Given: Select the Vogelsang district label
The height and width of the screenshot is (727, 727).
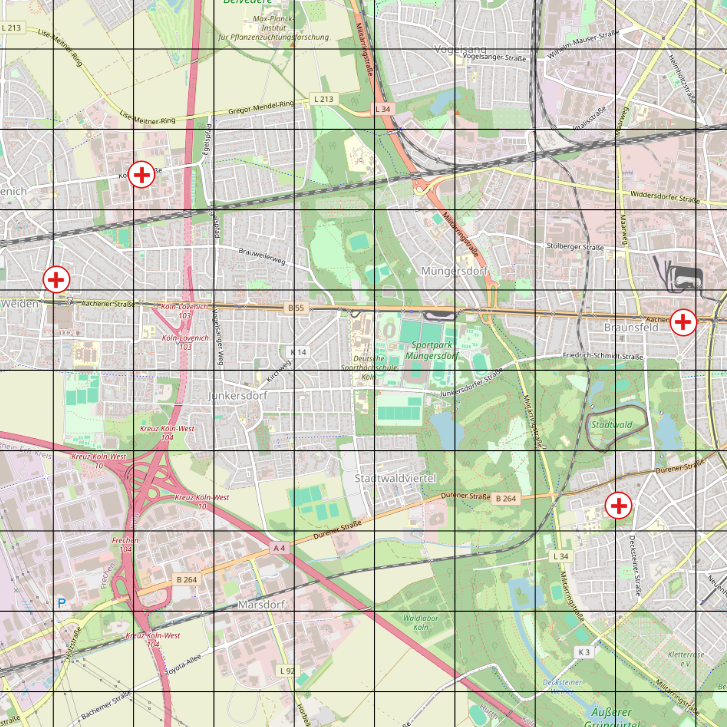Looking at the screenshot, I should (460, 49).
